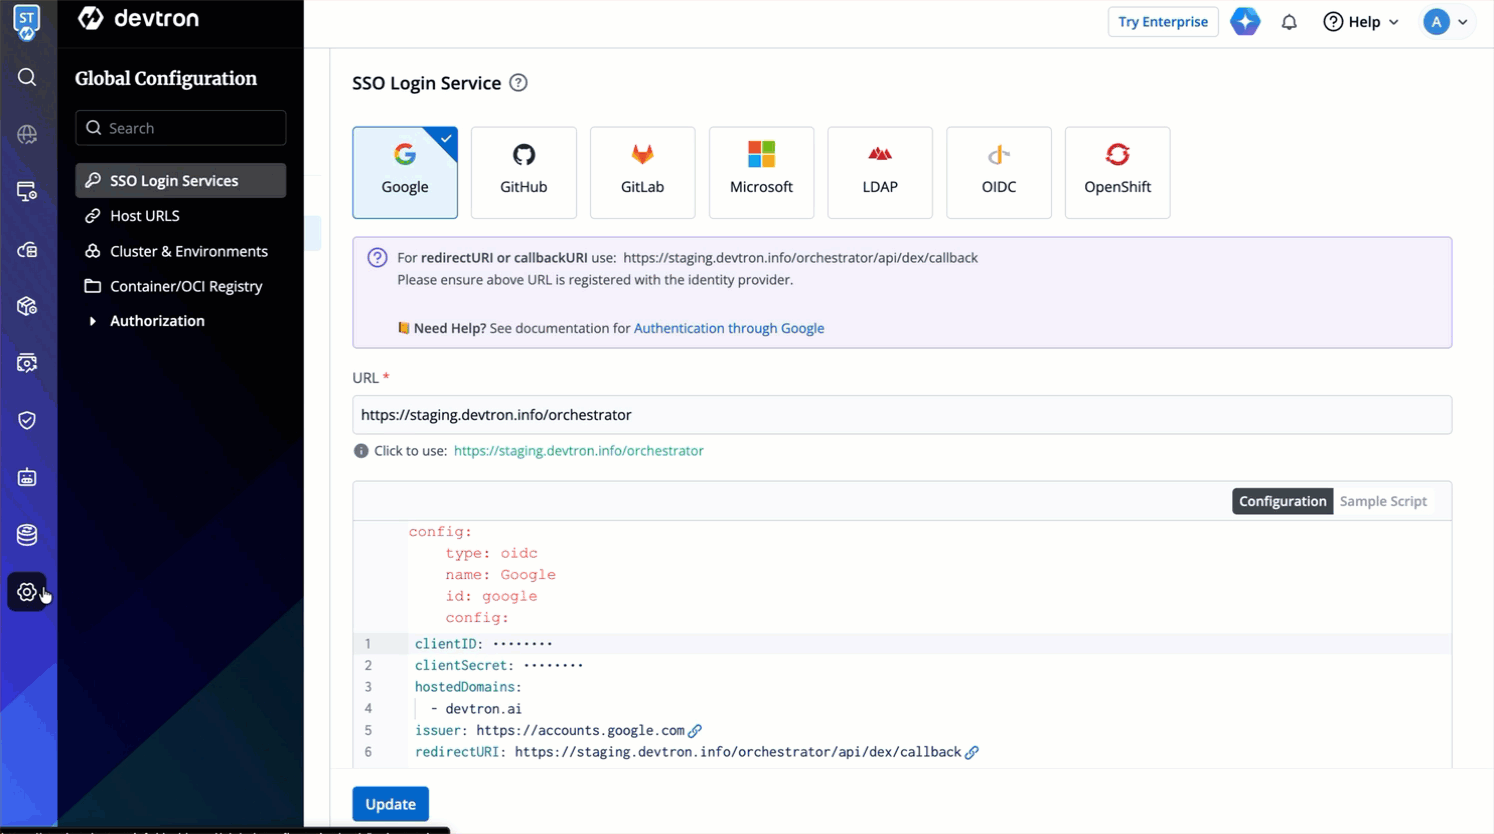Switch to the Sample Script tab
1494x834 pixels.
(x=1383, y=501)
